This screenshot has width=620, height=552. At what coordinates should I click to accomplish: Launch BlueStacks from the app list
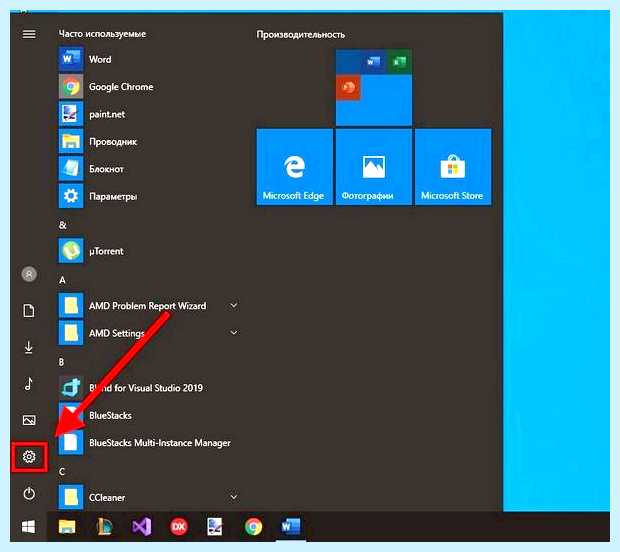(x=150, y=415)
